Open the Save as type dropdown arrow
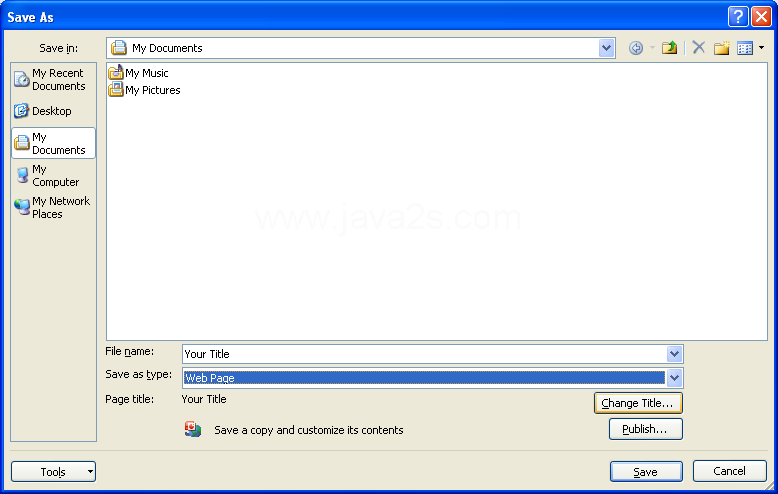 click(674, 378)
